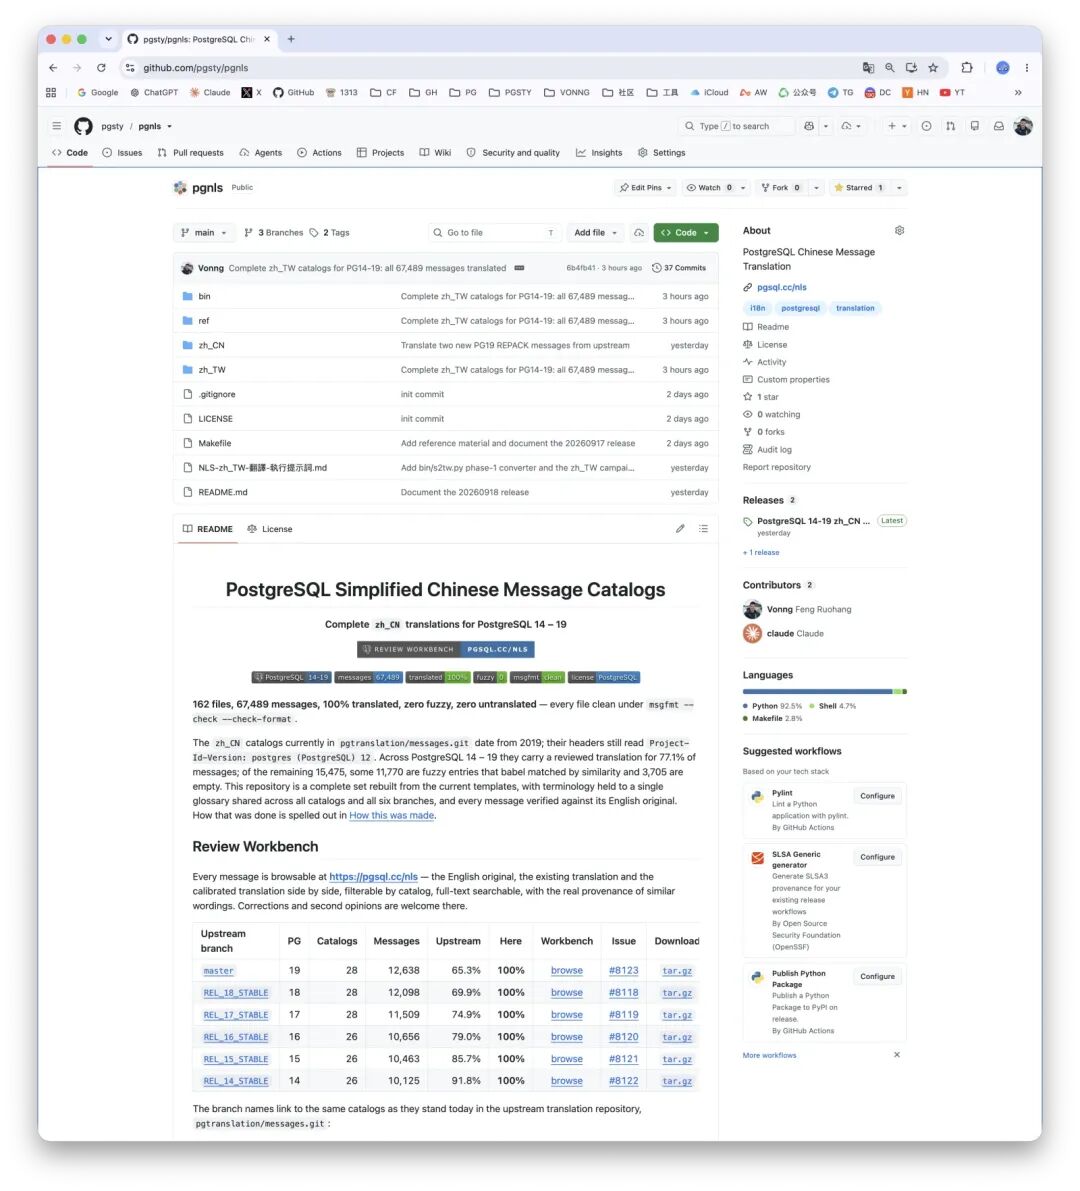Open About settings gear icon

point(899,230)
